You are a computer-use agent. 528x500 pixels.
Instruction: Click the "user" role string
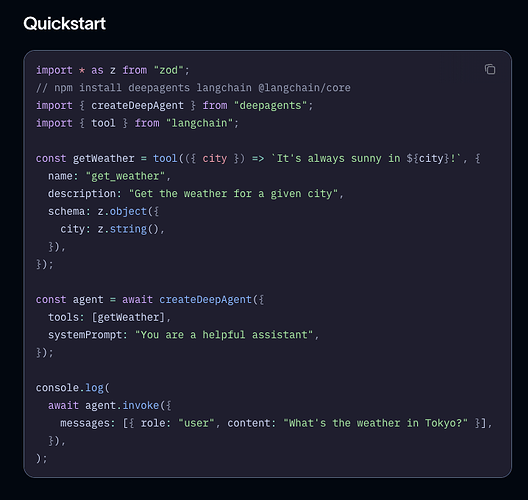(x=196, y=423)
